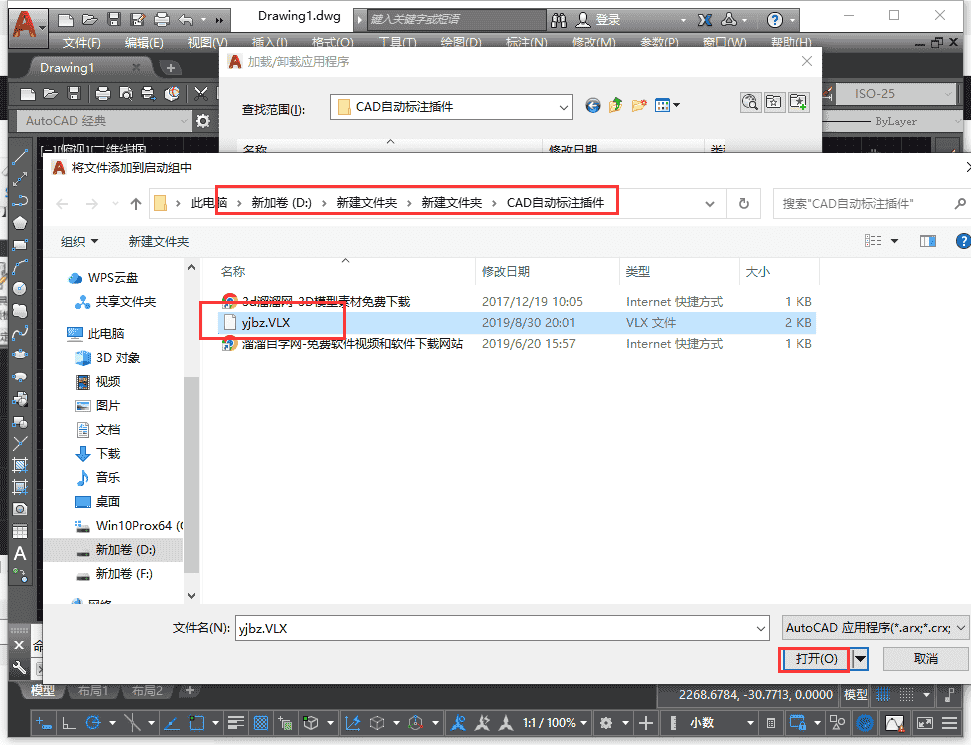Click the go-back icon in 加载/卸载应用程序 dialog

[x=593, y=106]
